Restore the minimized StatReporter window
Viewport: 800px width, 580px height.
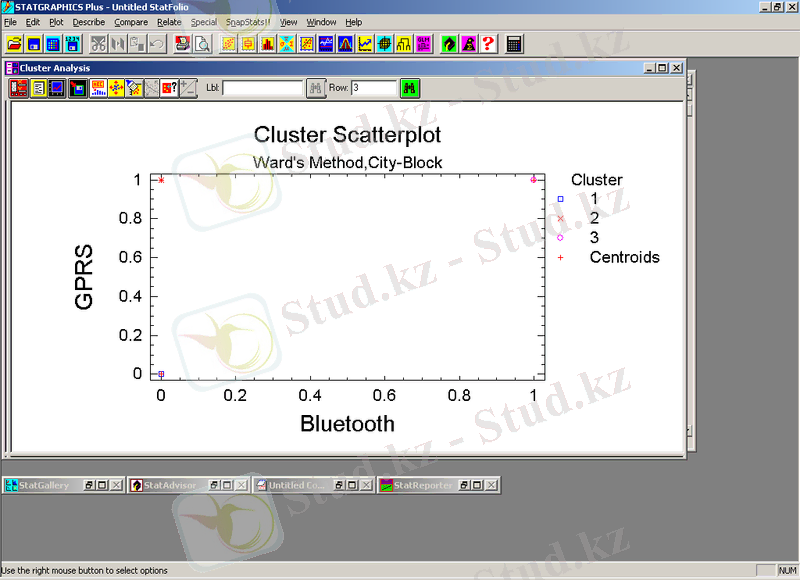(x=464, y=485)
